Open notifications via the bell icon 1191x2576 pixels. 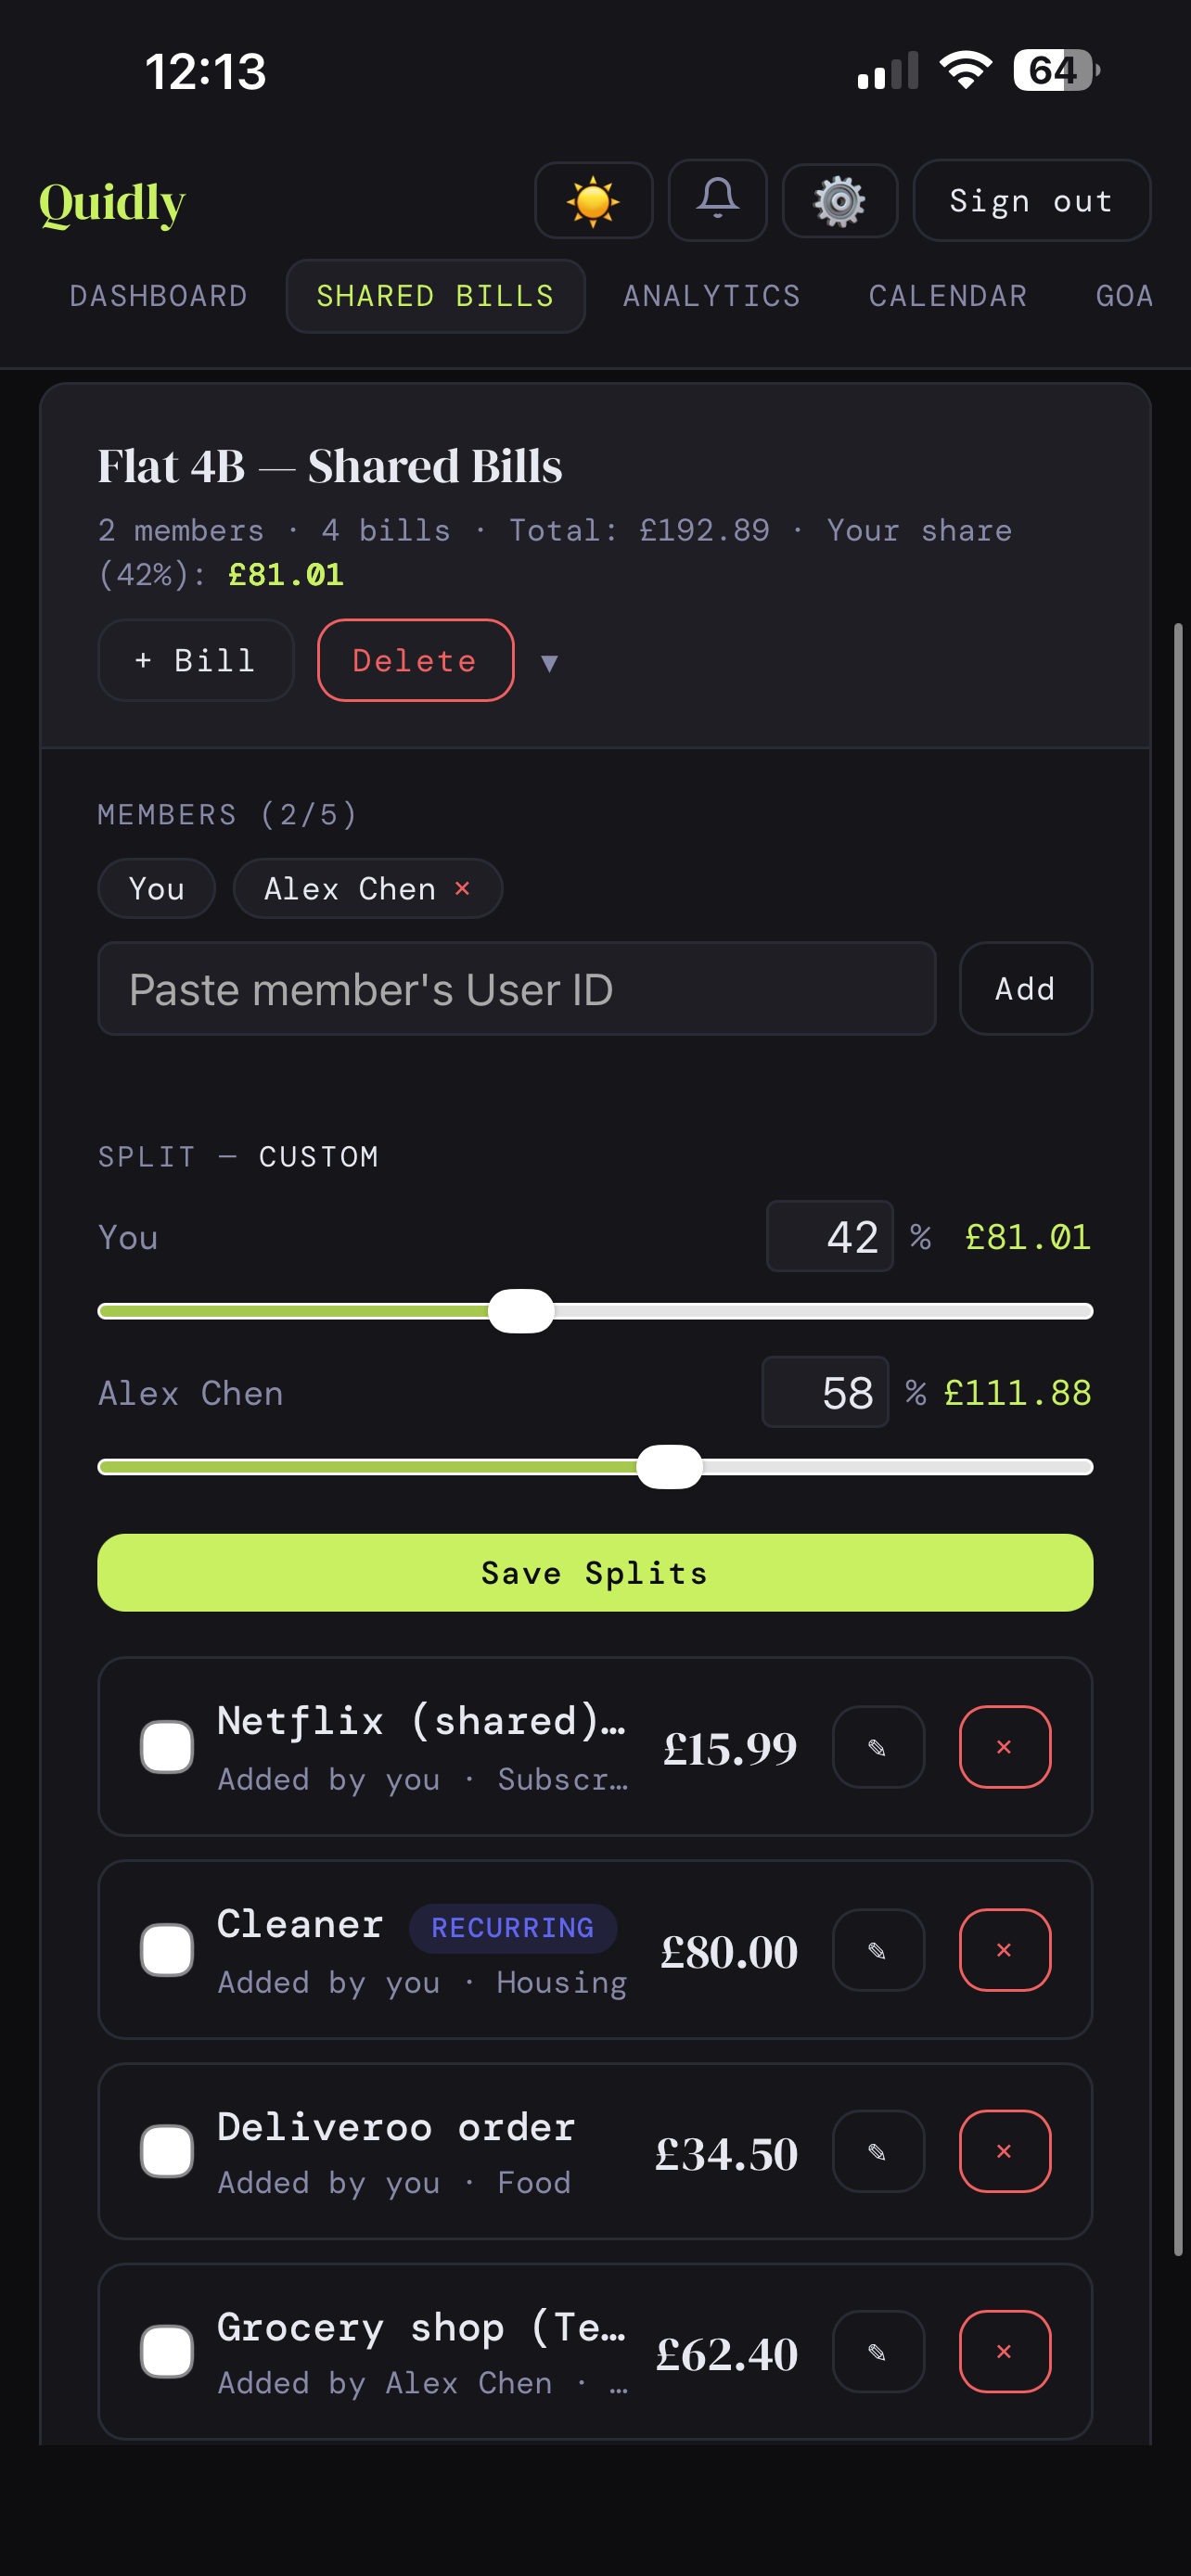717,200
